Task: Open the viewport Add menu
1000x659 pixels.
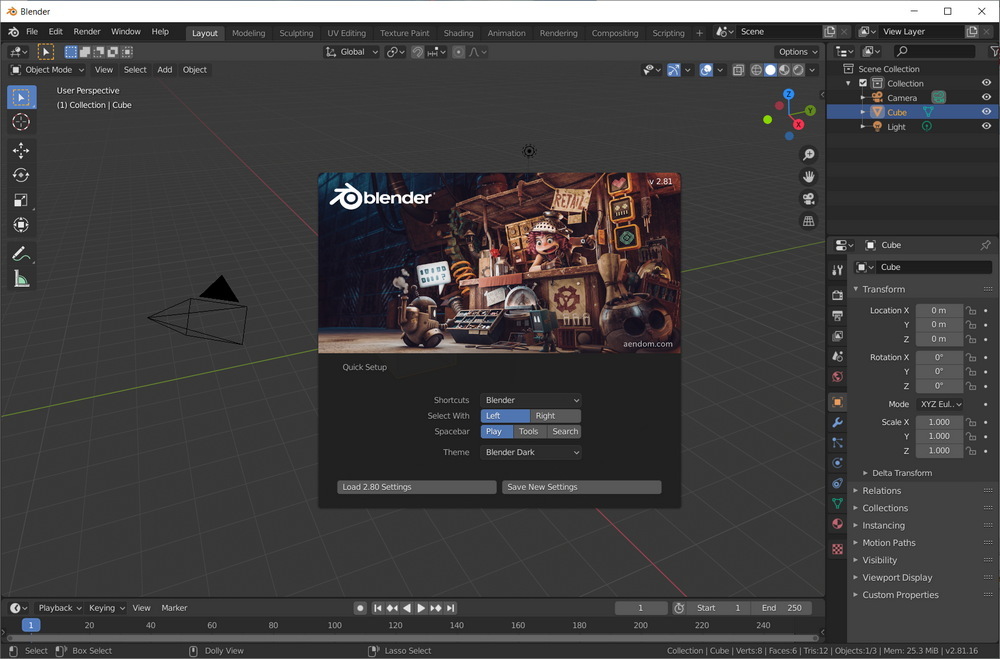Action: point(165,70)
